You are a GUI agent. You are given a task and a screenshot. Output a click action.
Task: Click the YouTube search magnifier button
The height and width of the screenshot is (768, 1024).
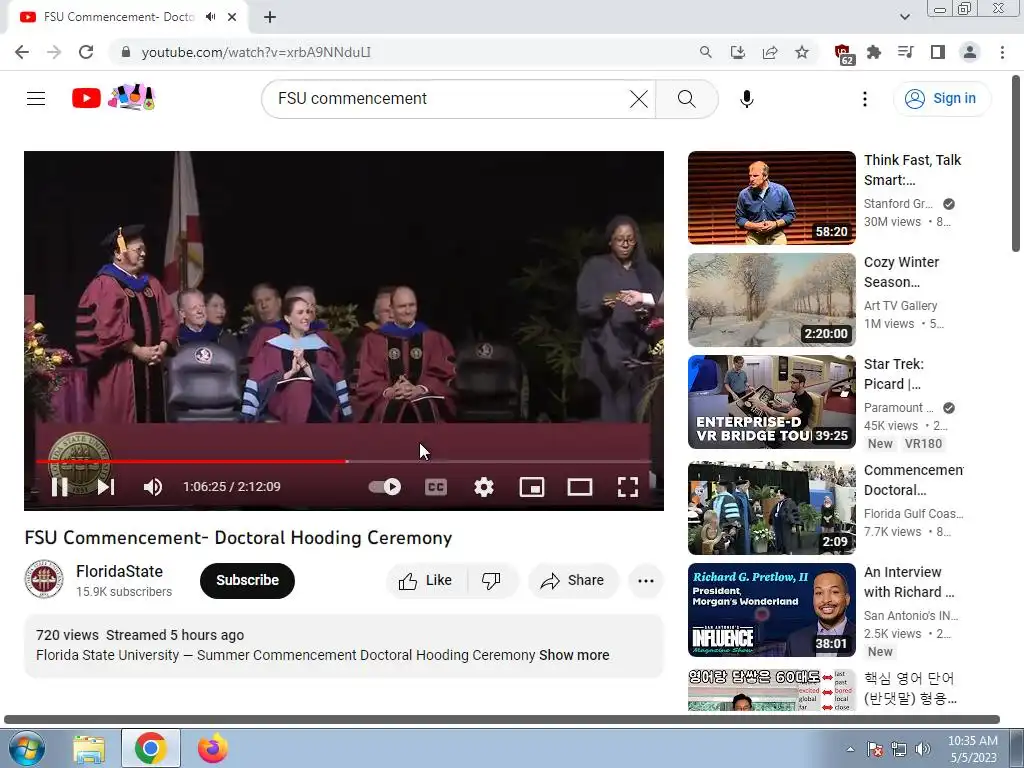(686, 99)
